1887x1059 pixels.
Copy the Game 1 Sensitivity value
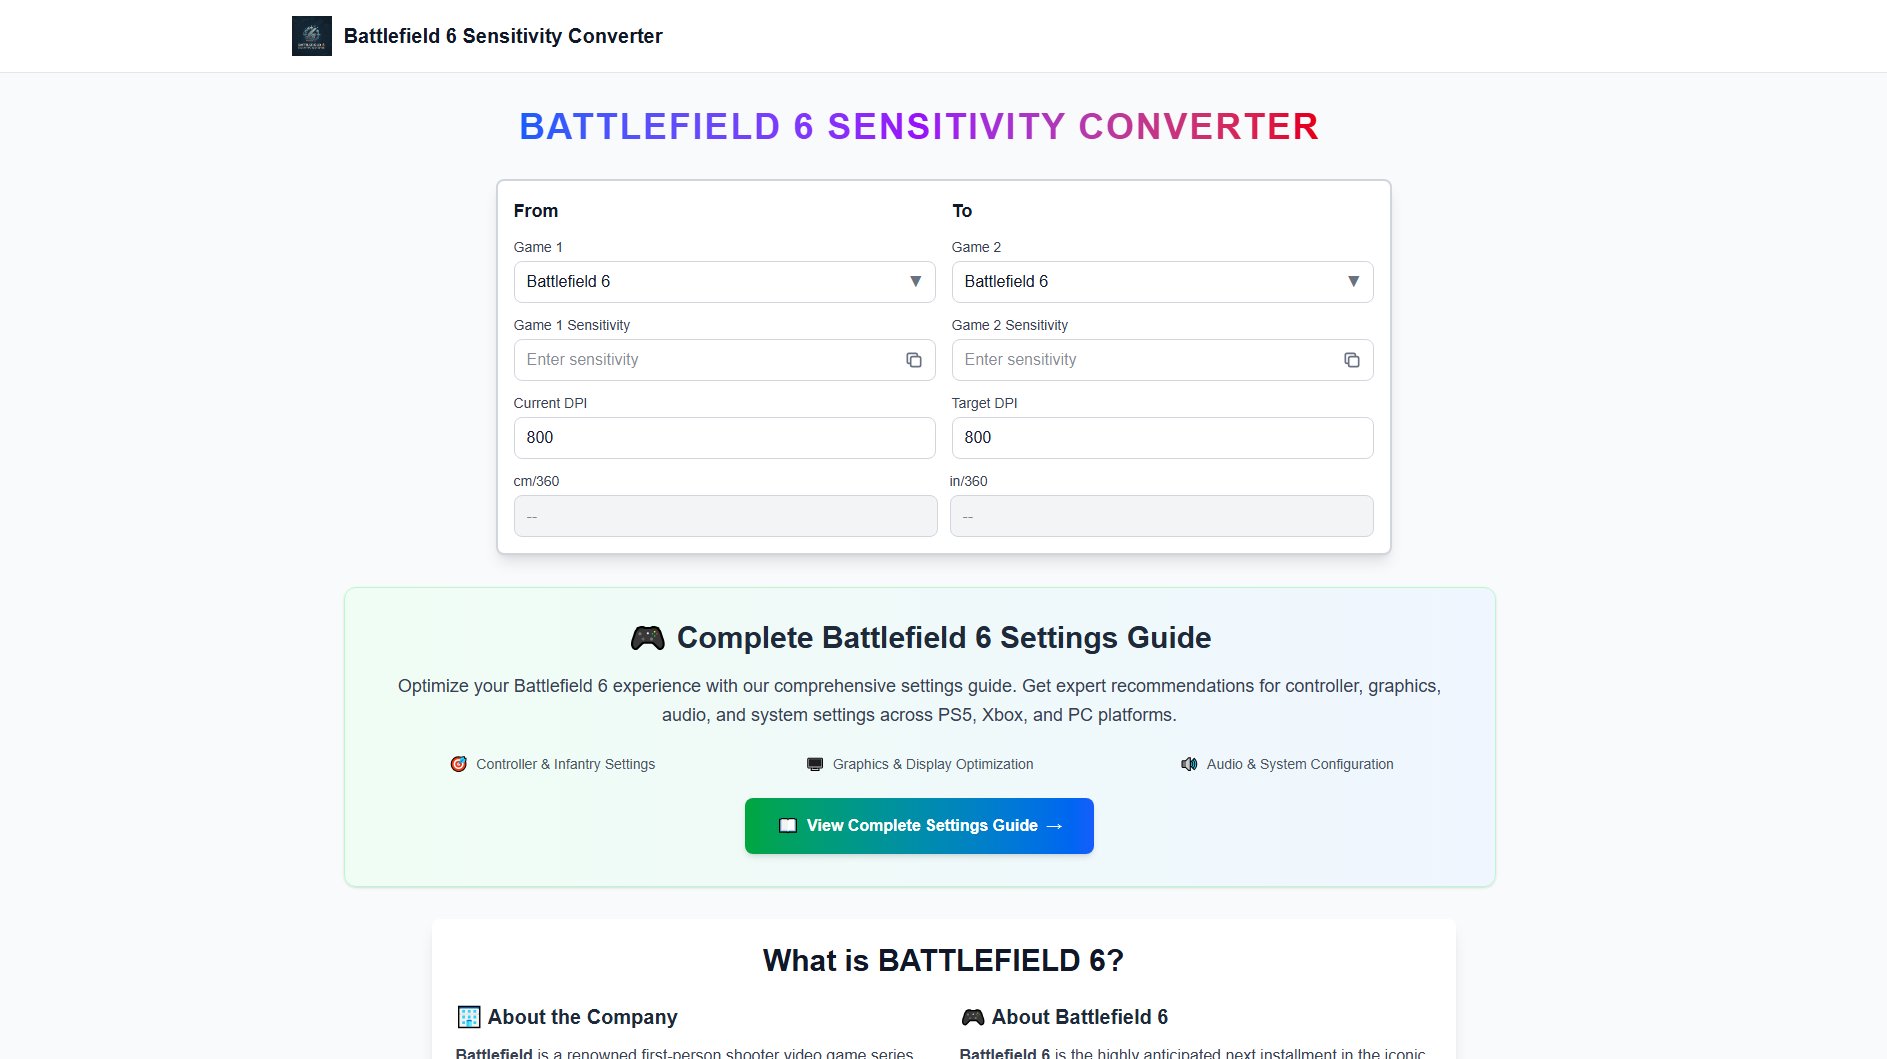tap(913, 360)
